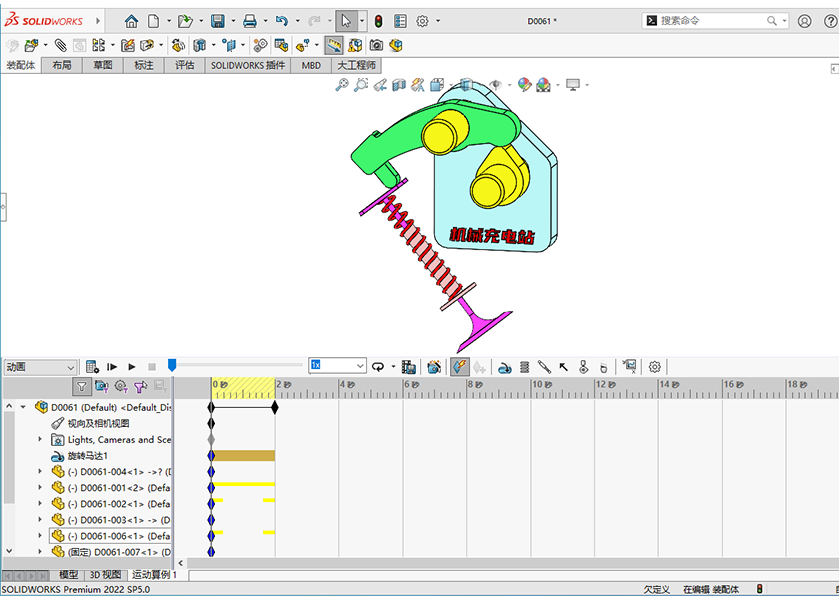Click the Save icon
Screen dimensions: 839x596
click(x=218, y=21)
